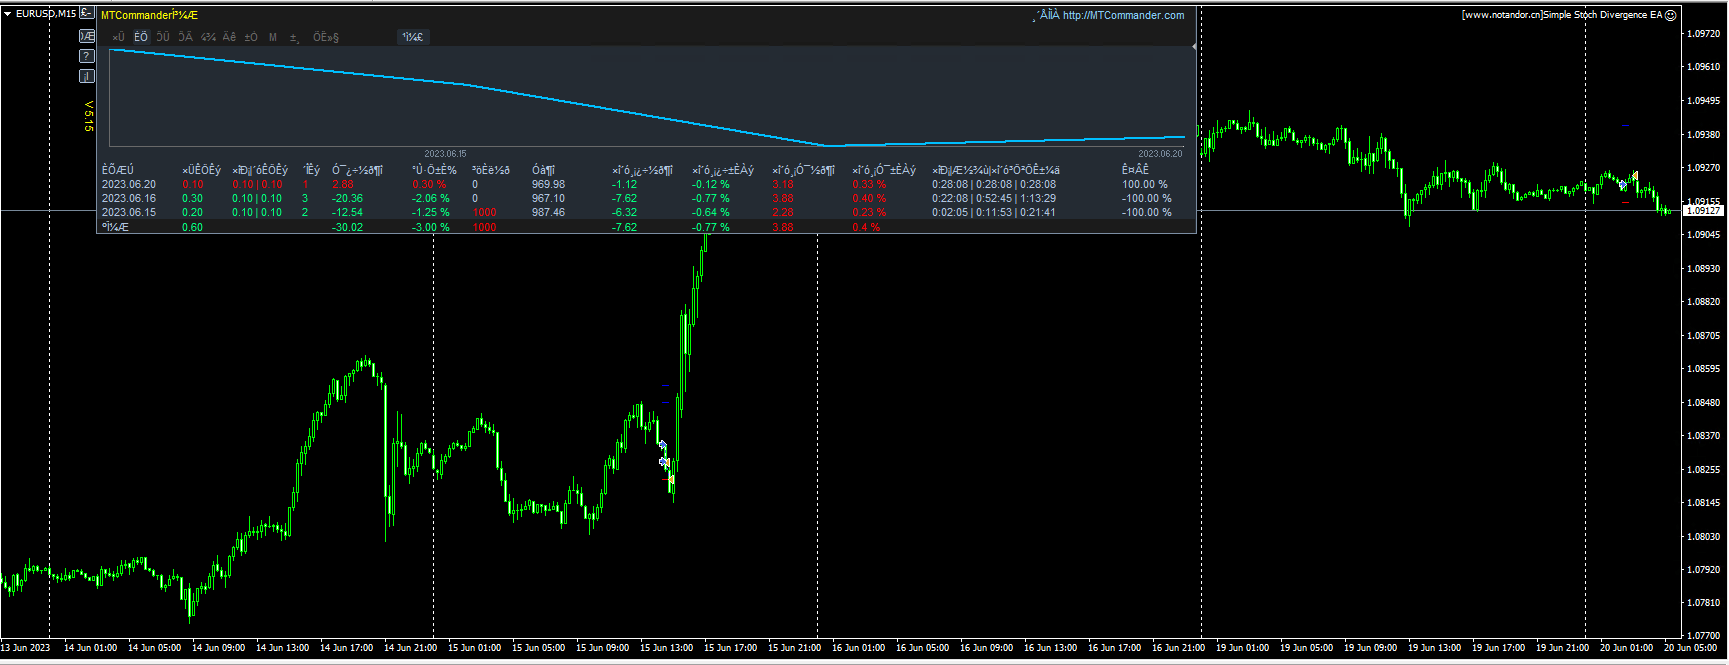Open the question mark help icon
Viewport: 1729px width, 665px height.
(x=87, y=56)
